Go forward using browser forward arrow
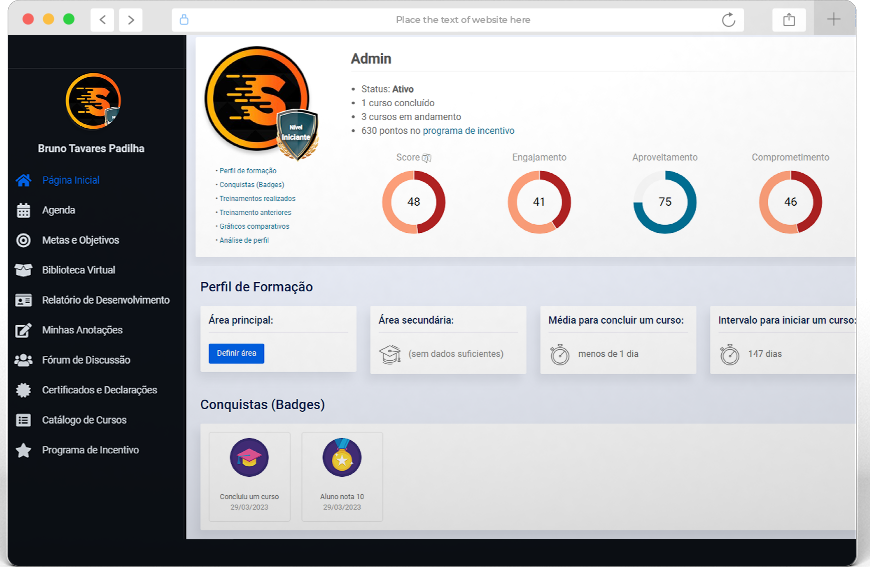870x572 pixels. [130, 20]
